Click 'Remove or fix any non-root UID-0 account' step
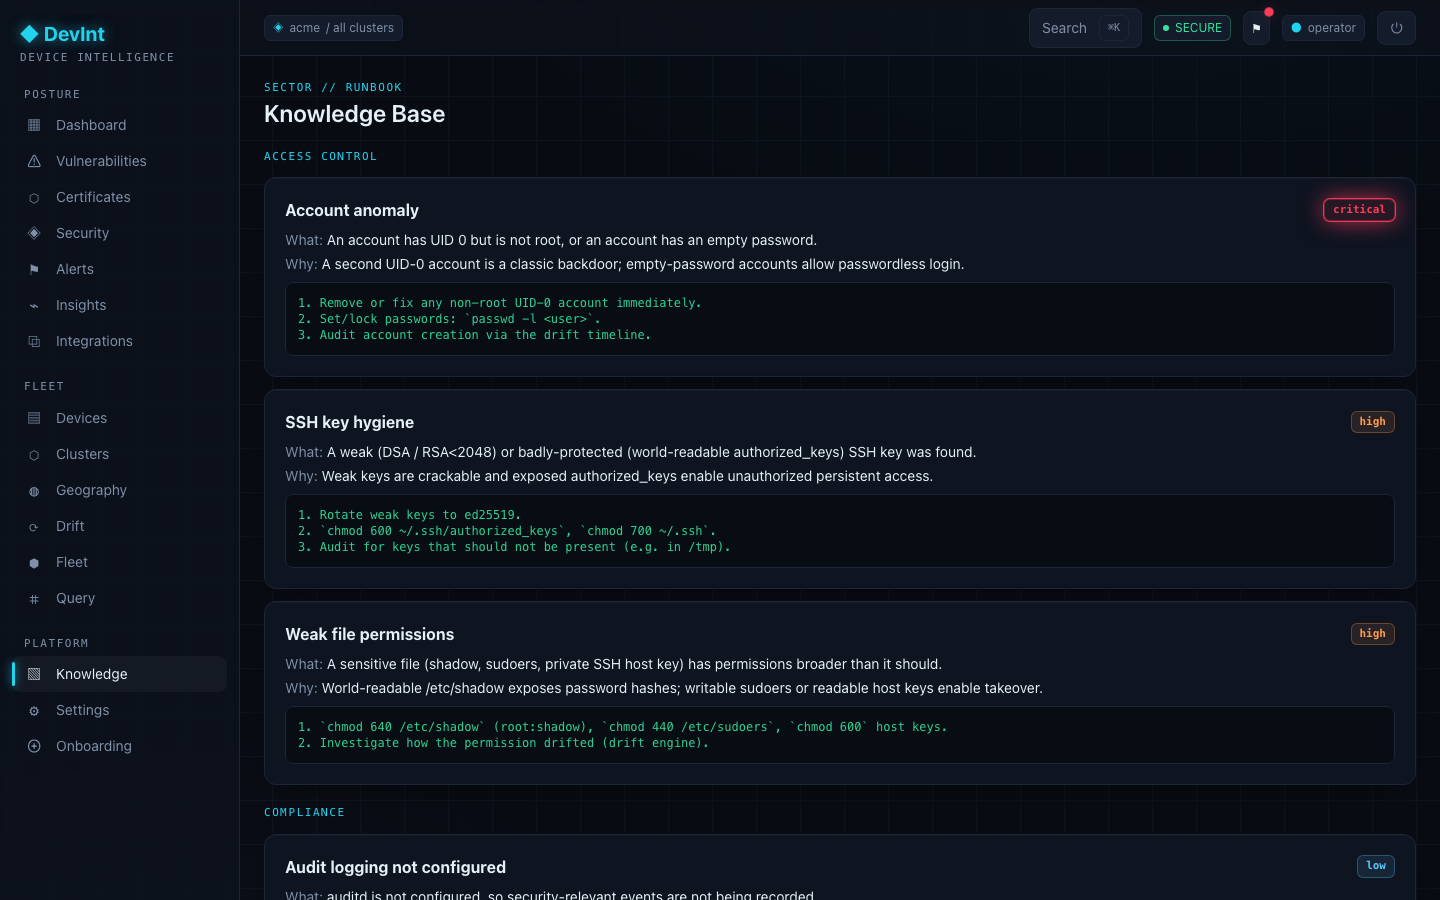1440x900 pixels. [x=500, y=303]
